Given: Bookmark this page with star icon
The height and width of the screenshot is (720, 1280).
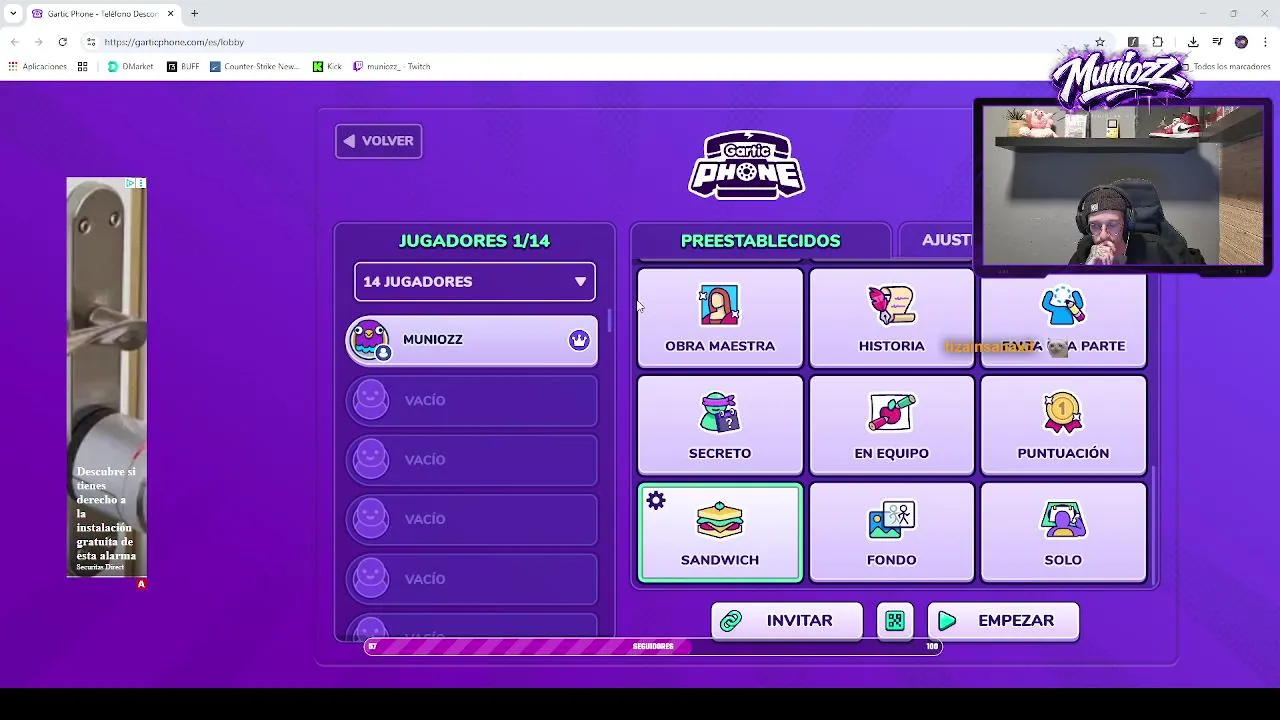Looking at the screenshot, I should pos(1100,42).
